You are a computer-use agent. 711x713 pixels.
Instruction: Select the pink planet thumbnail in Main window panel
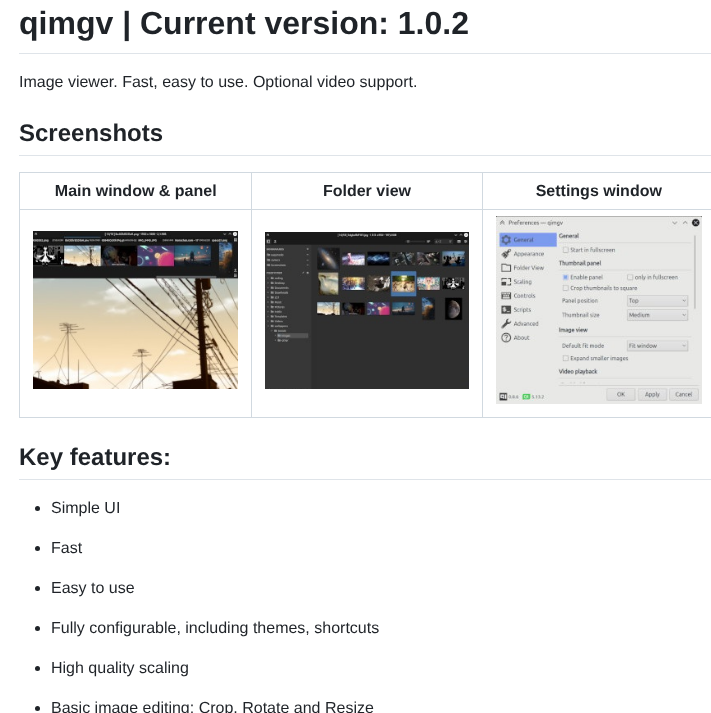pyautogui.click(x=155, y=256)
